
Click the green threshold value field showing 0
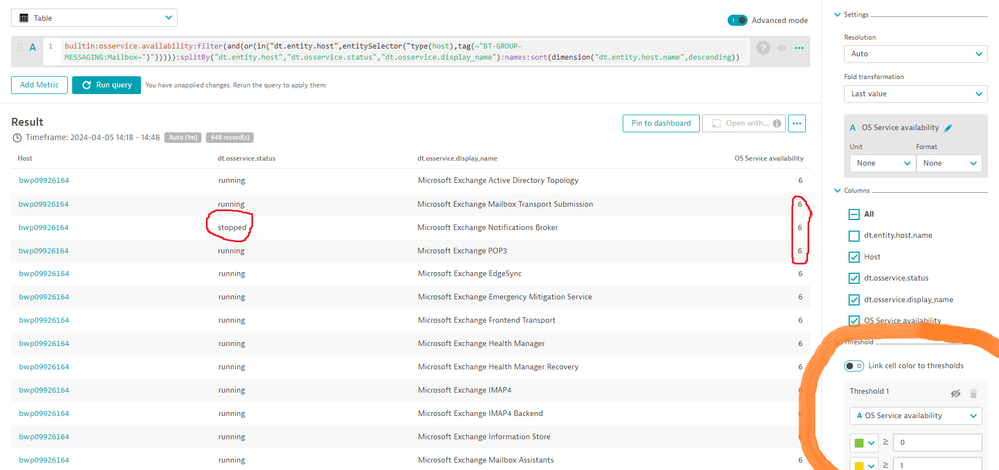pyautogui.click(x=937, y=443)
